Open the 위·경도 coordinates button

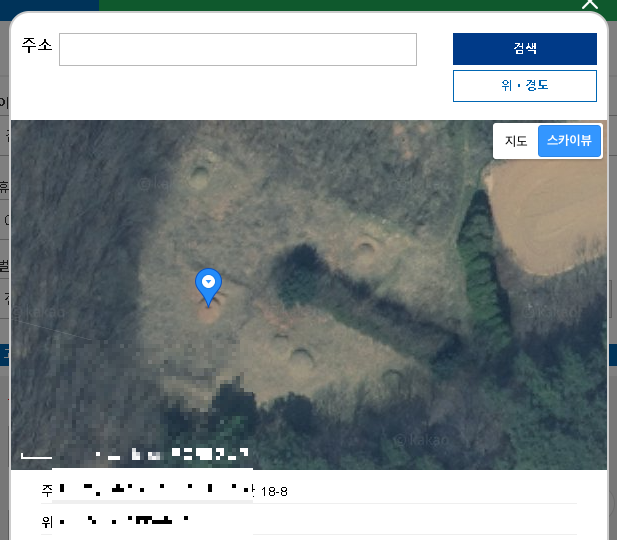click(x=525, y=86)
